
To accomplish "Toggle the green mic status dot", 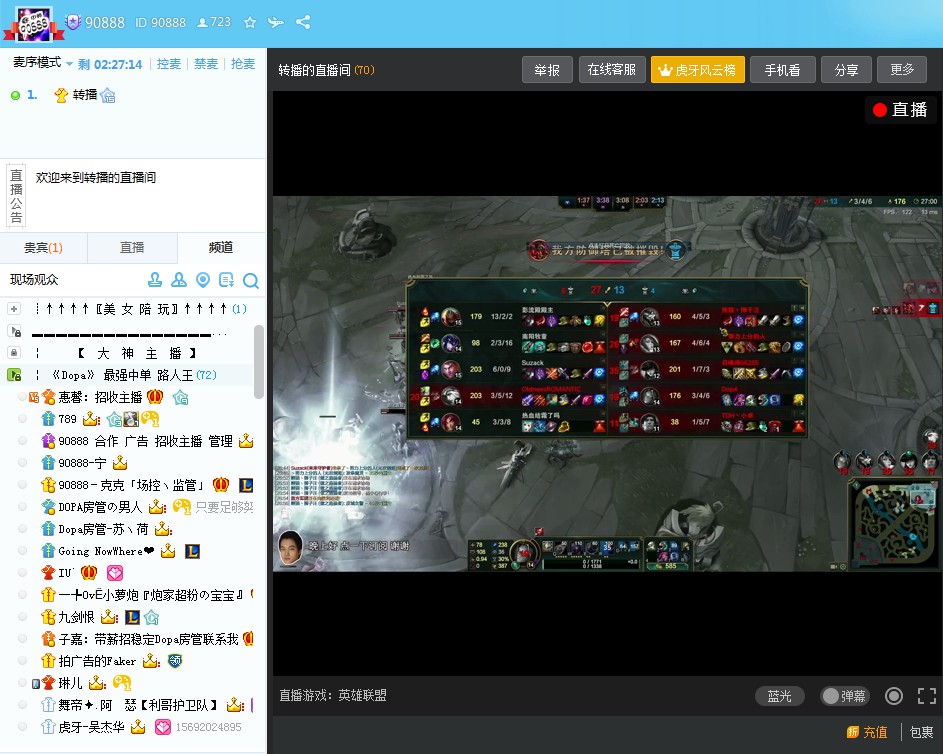I will tap(16, 95).
